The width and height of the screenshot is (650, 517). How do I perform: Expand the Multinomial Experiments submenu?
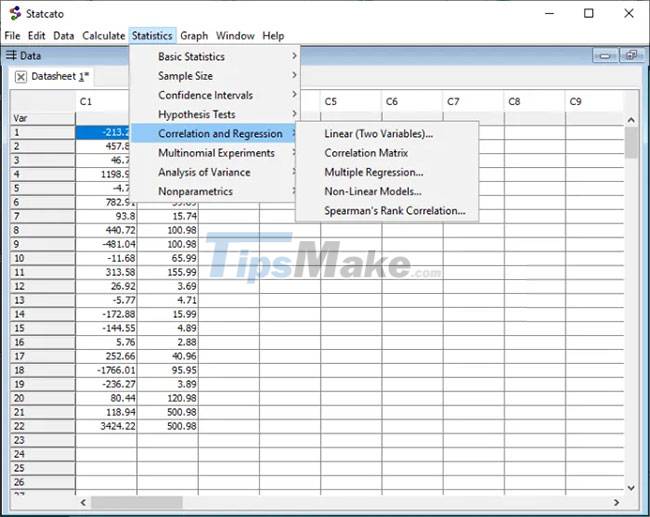click(x=214, y=153)
